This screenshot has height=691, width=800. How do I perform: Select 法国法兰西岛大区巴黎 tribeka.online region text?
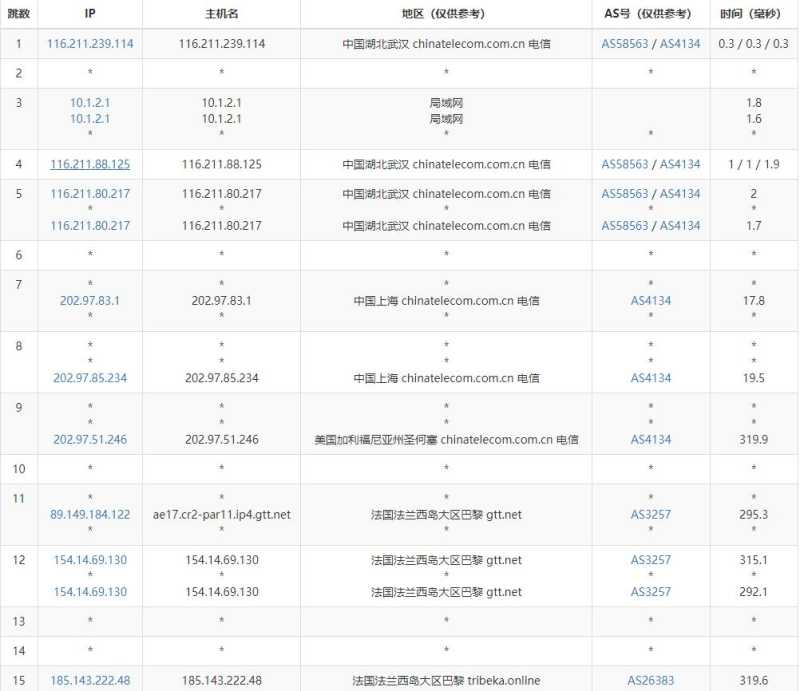[x=446, y=680]
